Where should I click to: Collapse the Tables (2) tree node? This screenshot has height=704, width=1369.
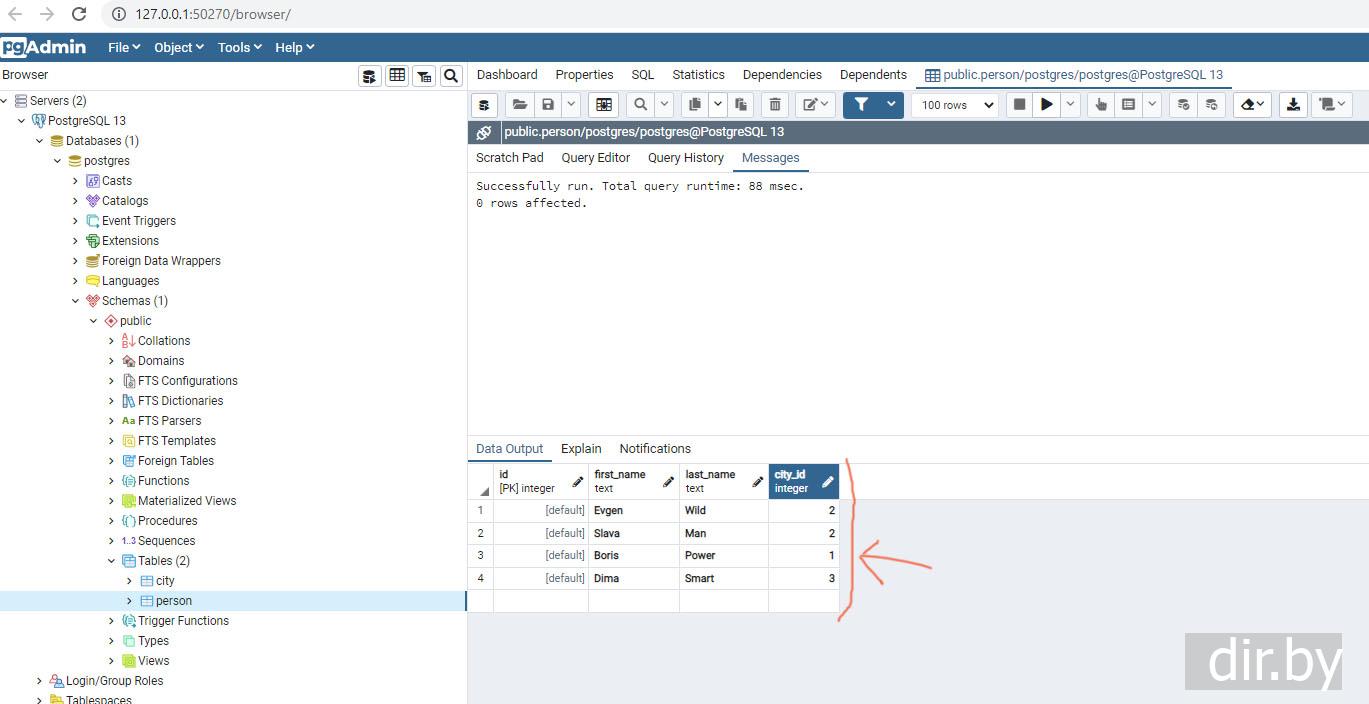pyautogui.click(x=111, y=561)
